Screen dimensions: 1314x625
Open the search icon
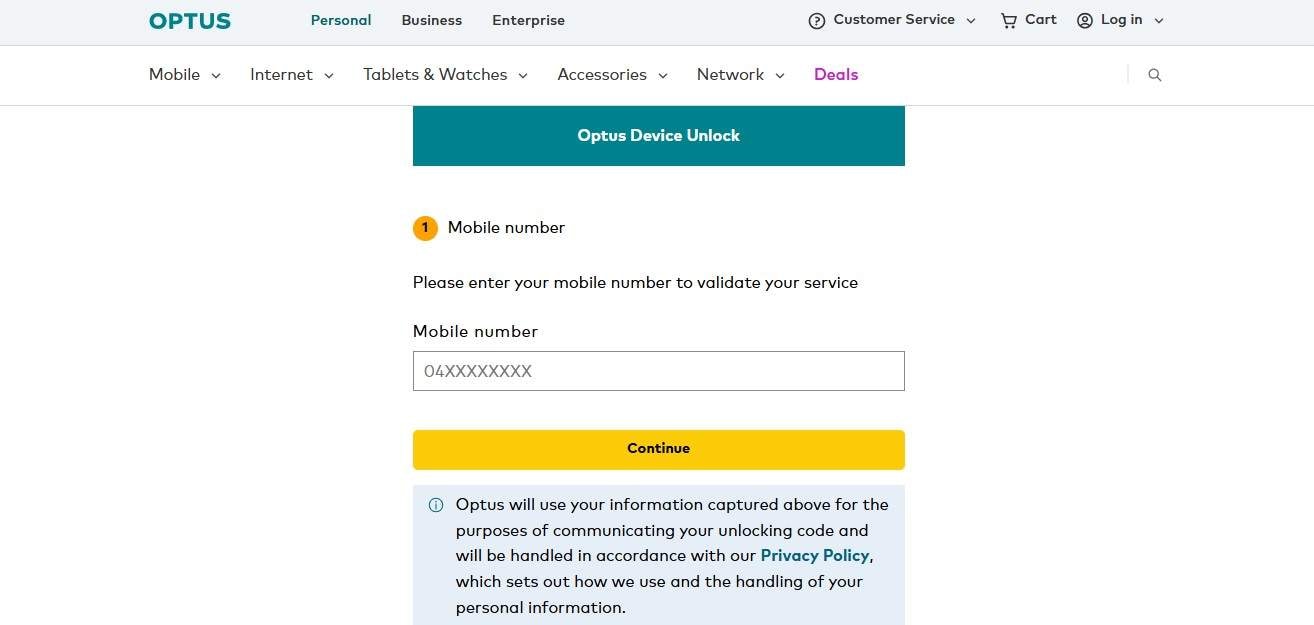coord(1154,74)
